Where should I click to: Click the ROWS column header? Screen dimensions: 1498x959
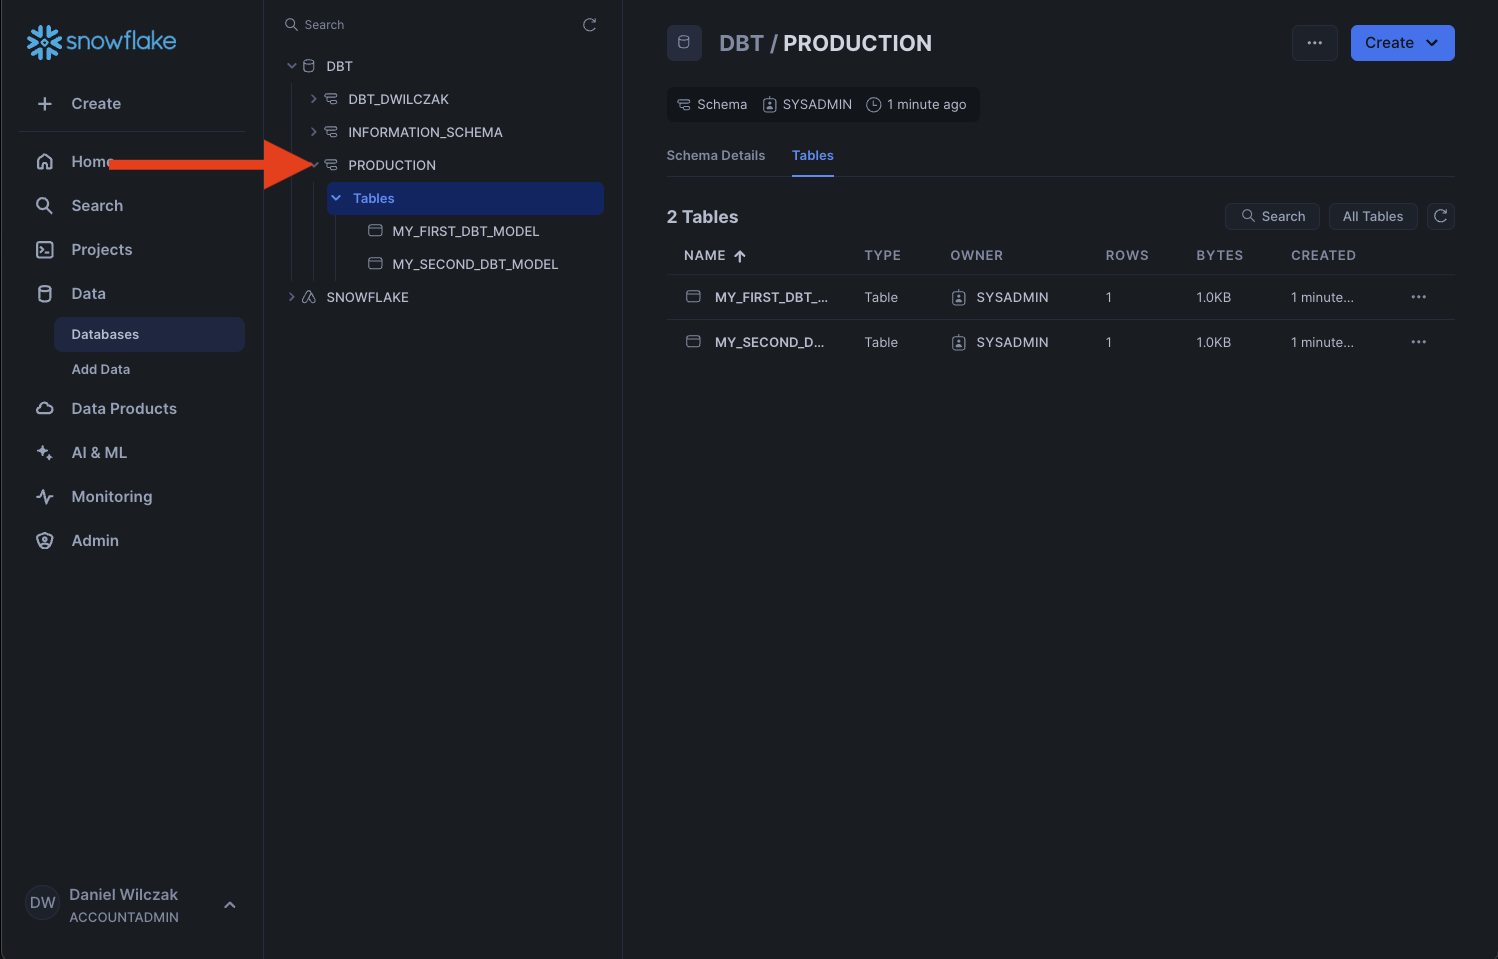coord(1127,256)
